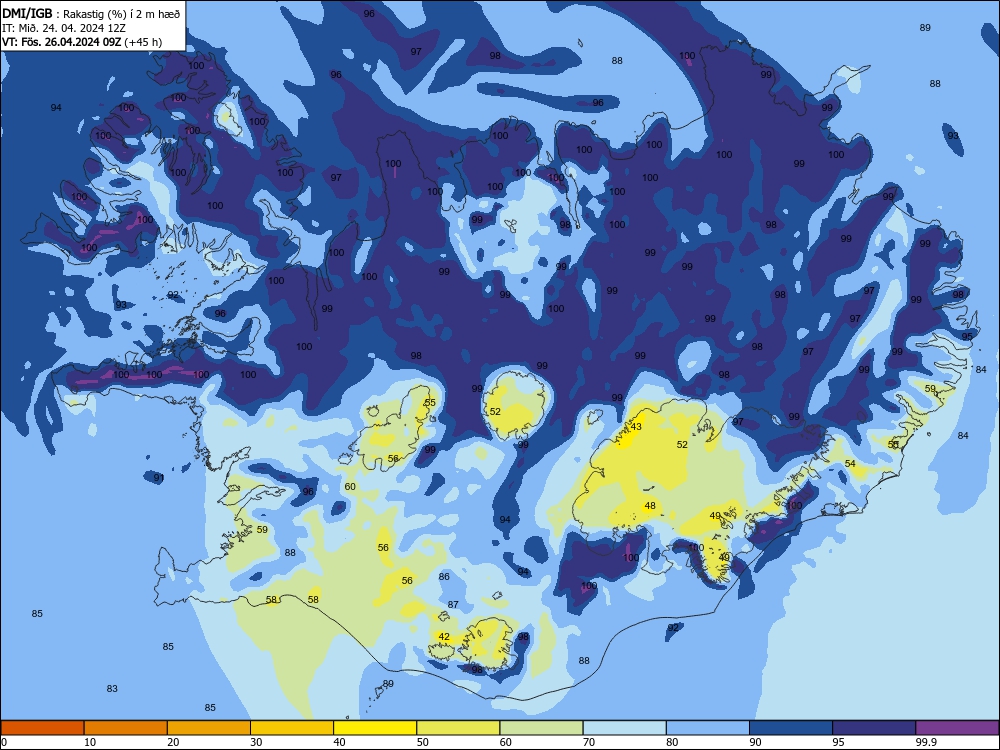Select the '87' humidity value on the map
Viewport: 1000px width, 750px height.
(453, 605)
